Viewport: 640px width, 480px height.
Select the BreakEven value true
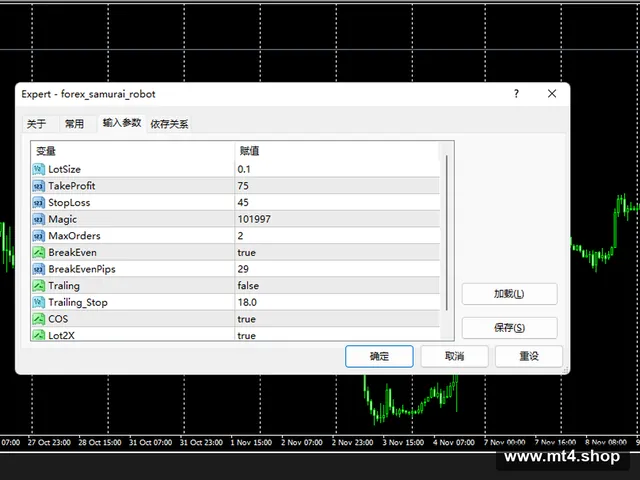point(247,252)
